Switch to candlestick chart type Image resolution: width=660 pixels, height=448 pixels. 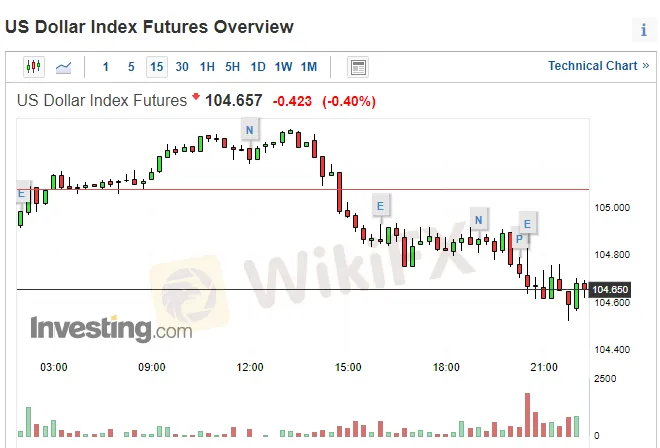pyautogui.click(x=34, y=67)
